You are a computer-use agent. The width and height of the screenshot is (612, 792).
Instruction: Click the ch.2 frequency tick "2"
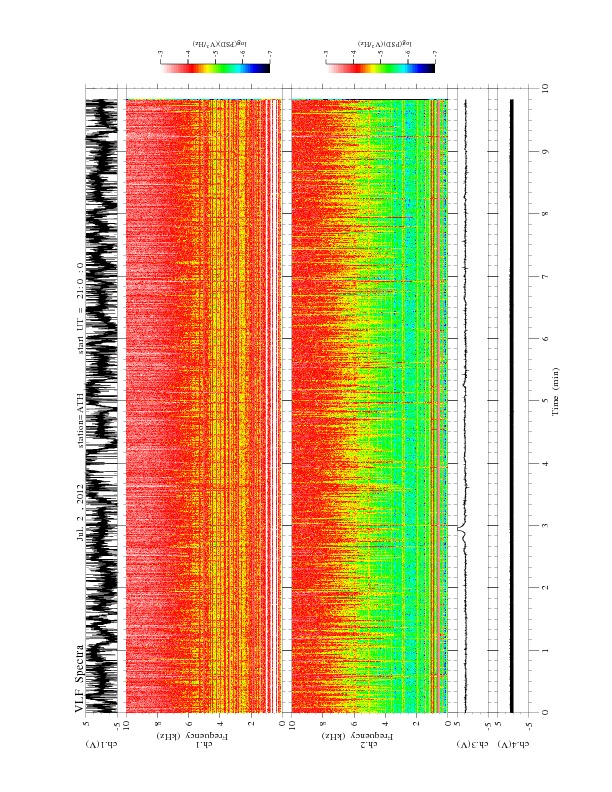point(417,723)
